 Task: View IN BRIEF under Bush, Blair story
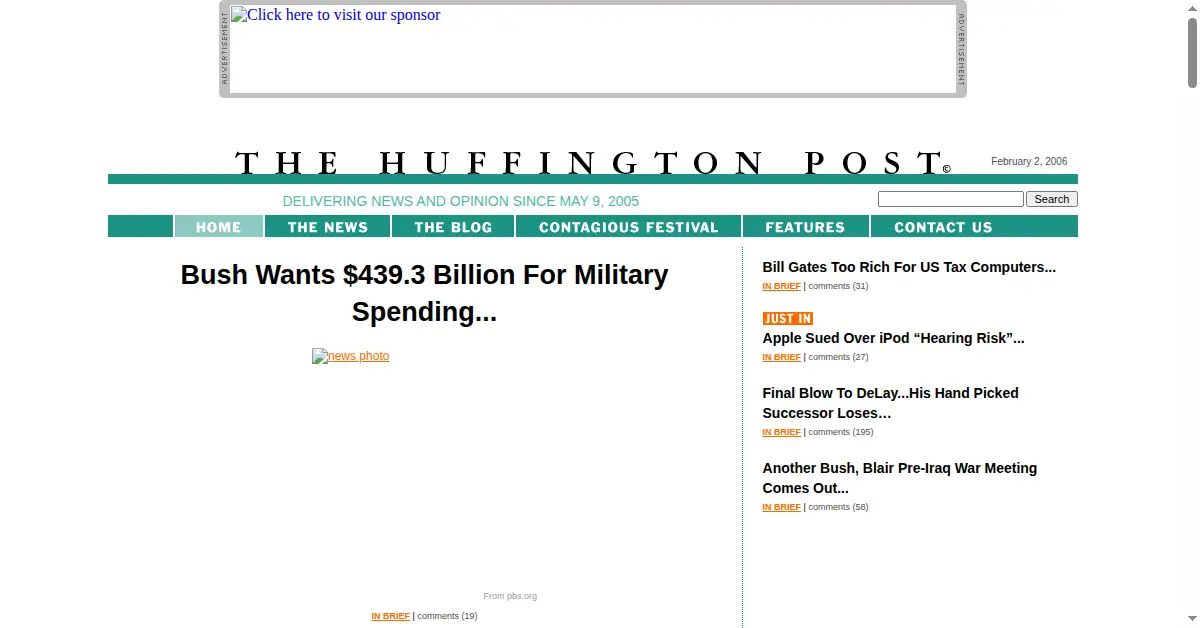[781, 507]
